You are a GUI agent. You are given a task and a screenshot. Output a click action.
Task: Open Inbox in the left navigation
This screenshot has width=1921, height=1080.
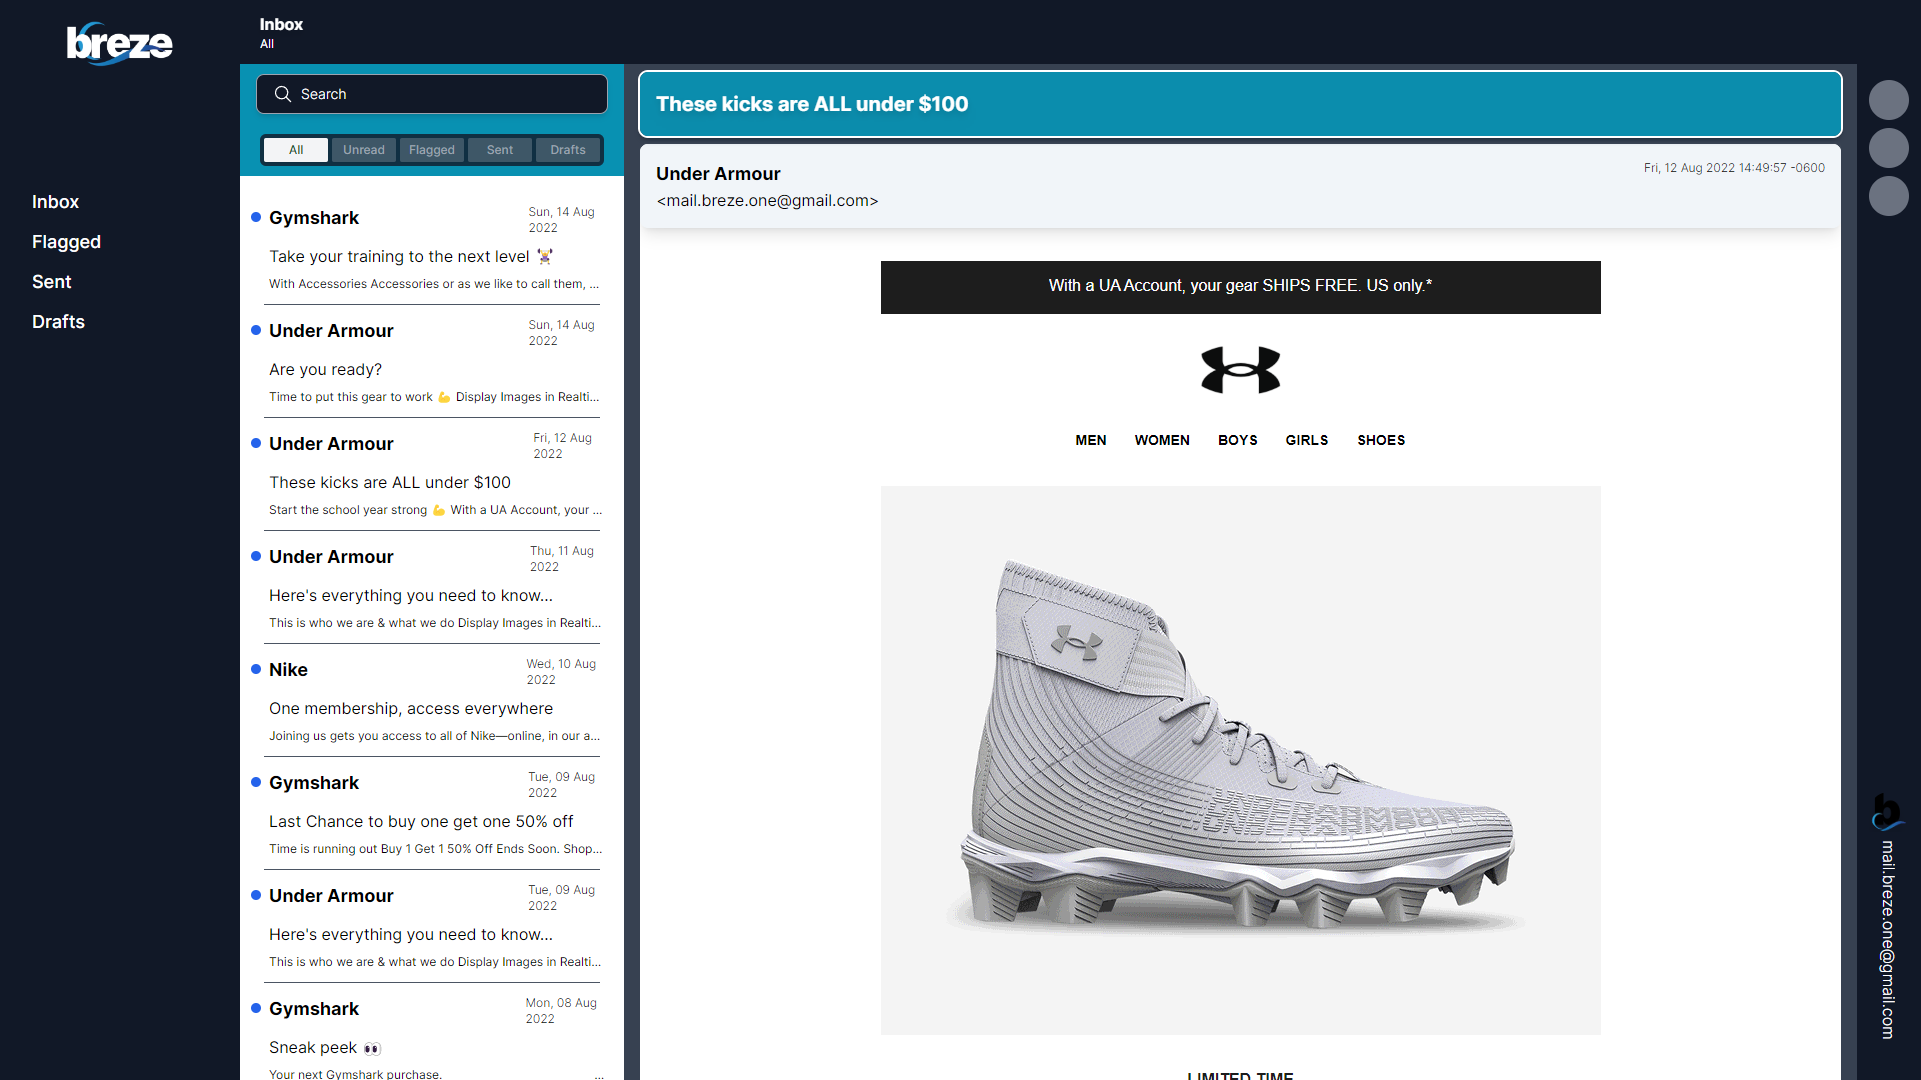tap(55, 202)
